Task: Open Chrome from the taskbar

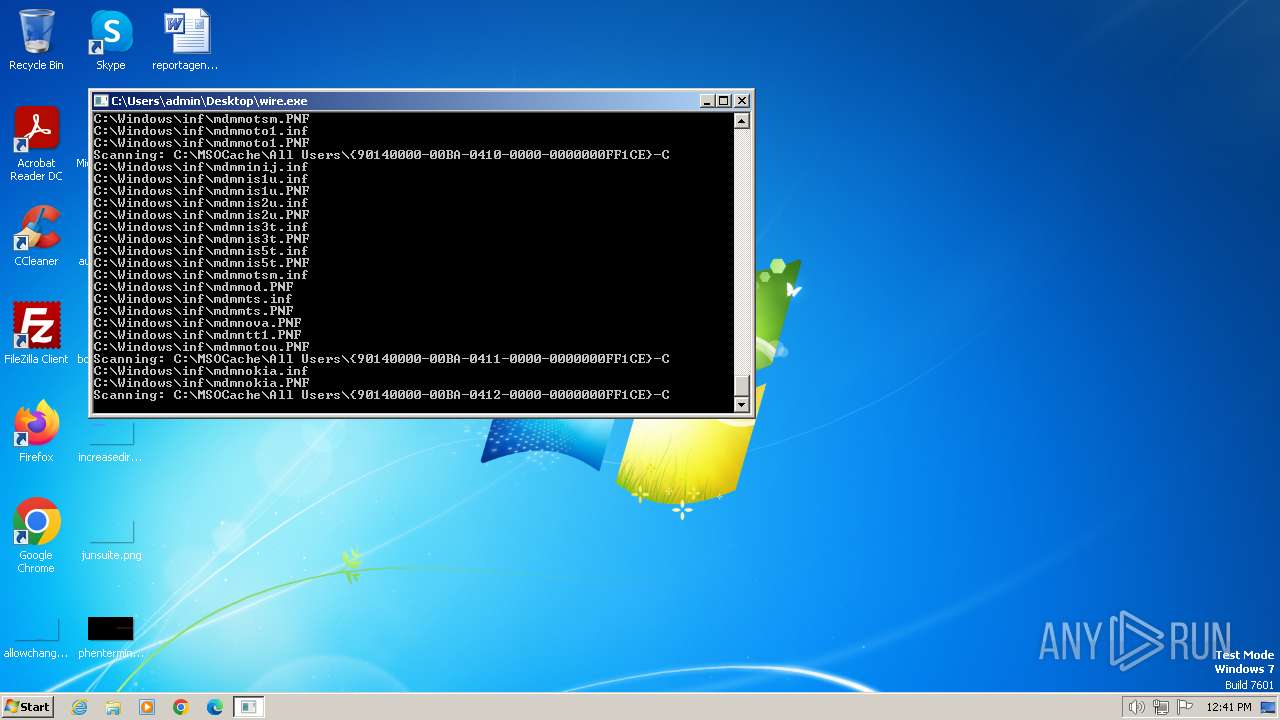Action: (181, 707)
